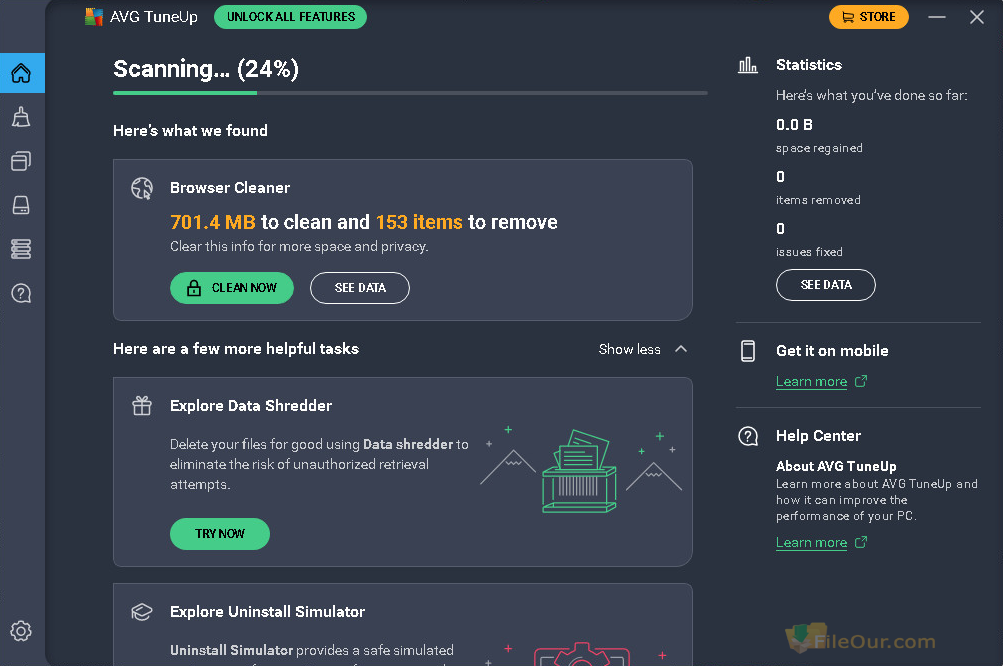Viewport: 1003px width, 666px height.
Task: Click the gift icon beside Explore Data Shredder
Action: [142, 406]
